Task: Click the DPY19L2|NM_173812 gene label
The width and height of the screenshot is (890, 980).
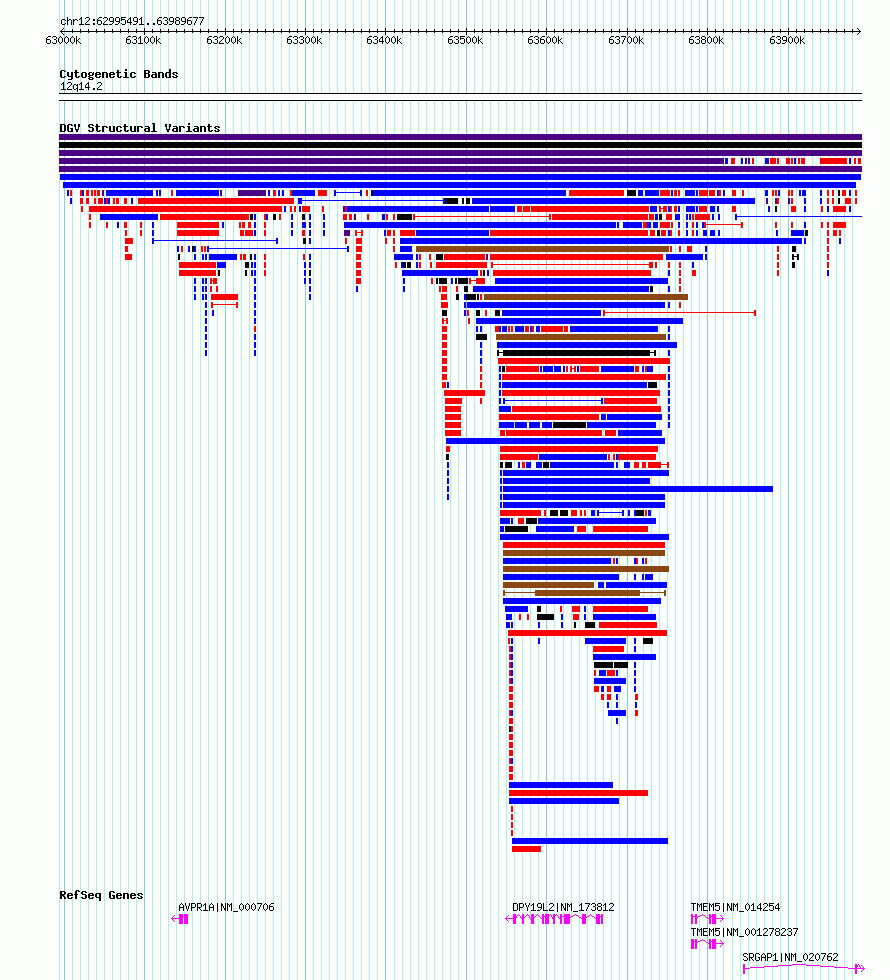Action: pyautogui.click(x=563, y=907)
